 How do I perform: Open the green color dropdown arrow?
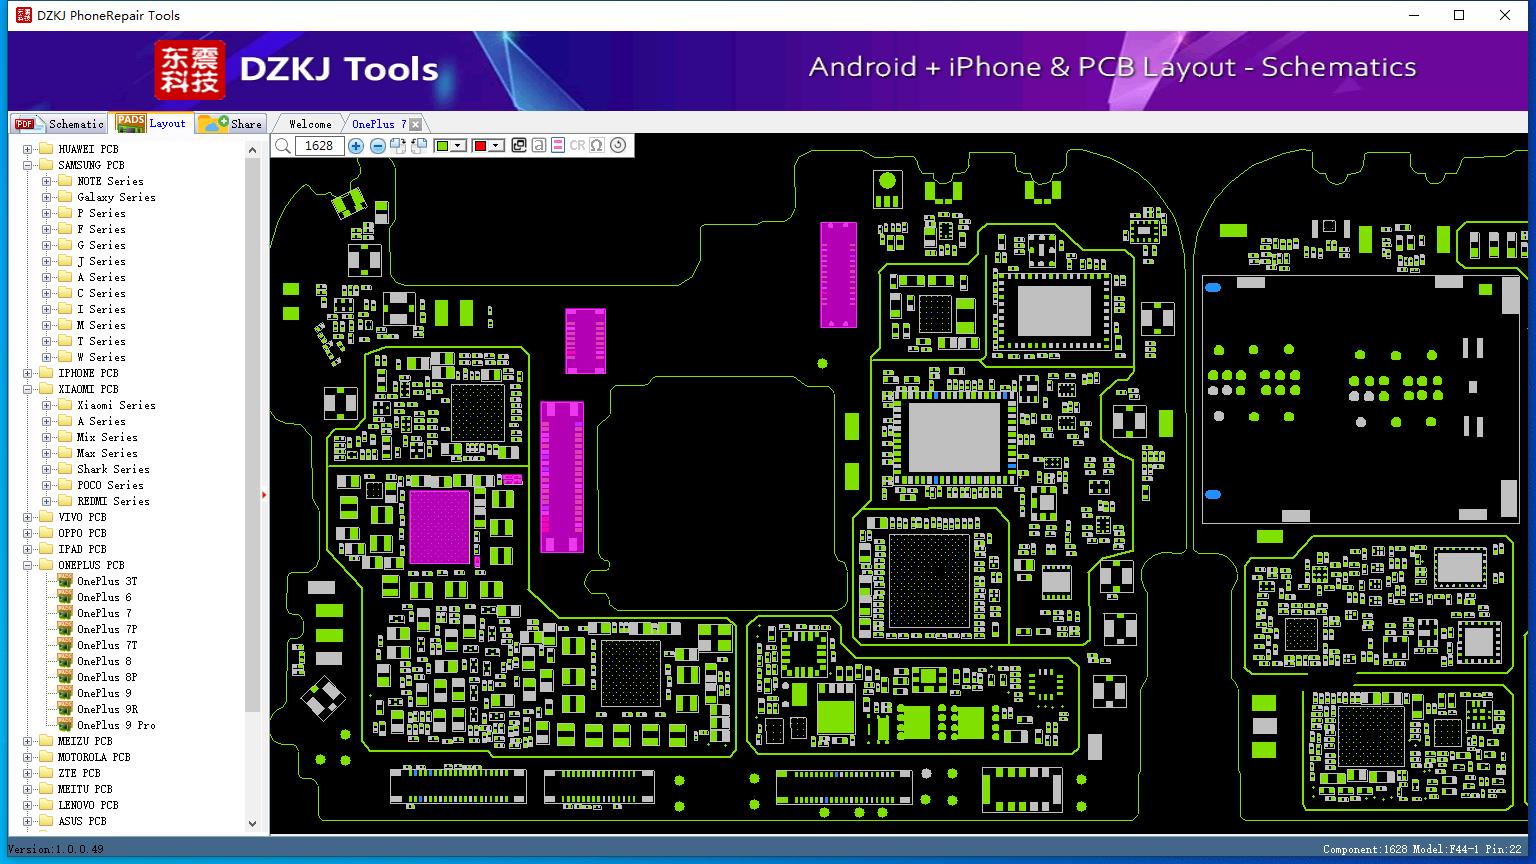click(459, 146)
